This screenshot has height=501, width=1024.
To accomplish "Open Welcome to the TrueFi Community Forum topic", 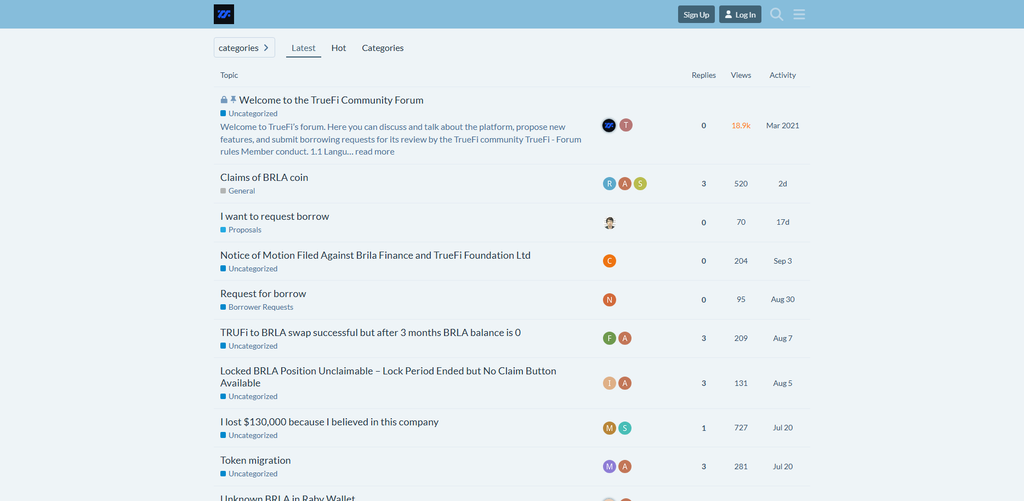I will 331,100.
